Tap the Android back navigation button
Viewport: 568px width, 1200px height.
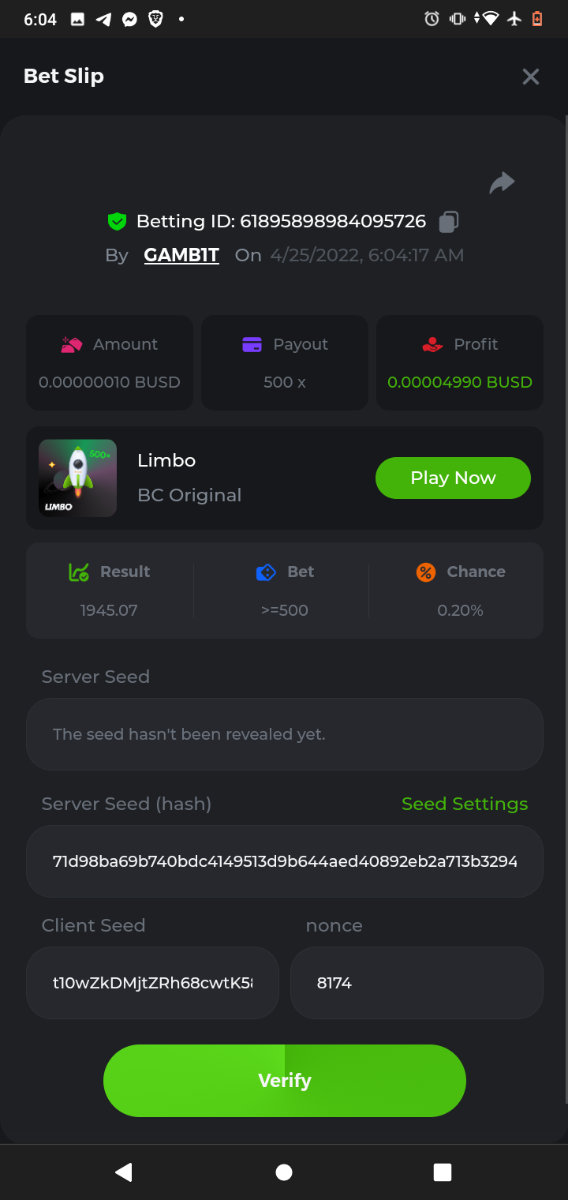[124, 1172]
